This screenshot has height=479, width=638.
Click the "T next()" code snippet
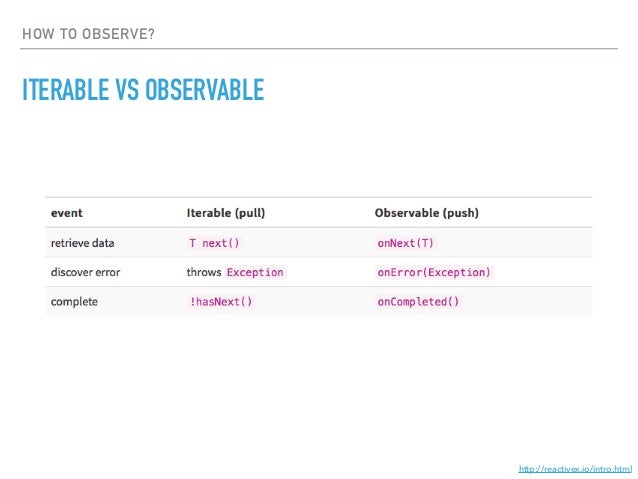click(215, 243)
